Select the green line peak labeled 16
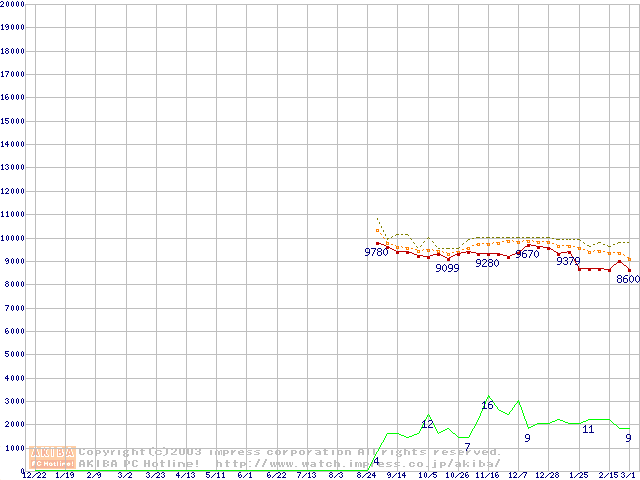The height and width of the screenshot is (480, 640). coord(487,405)
